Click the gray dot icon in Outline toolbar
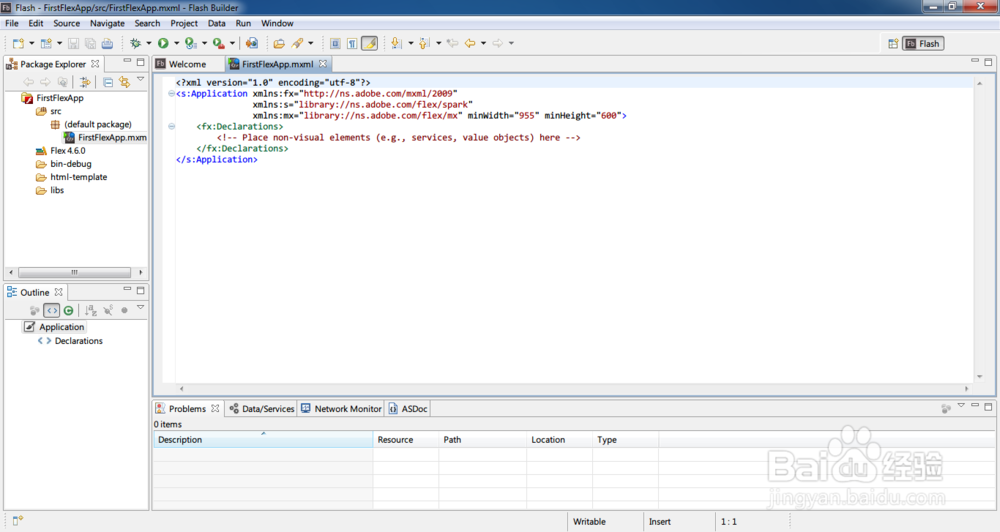 pyautogui.click(x=124, y=311)
